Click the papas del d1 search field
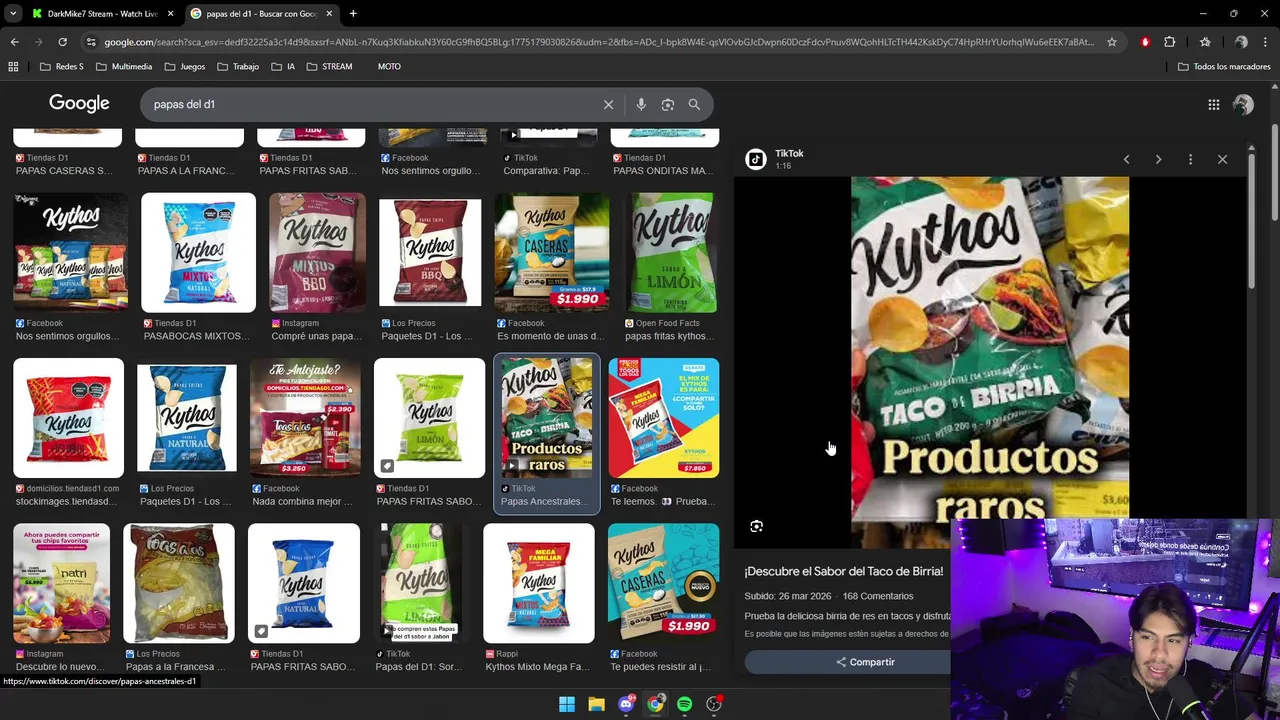 (370, 104)
